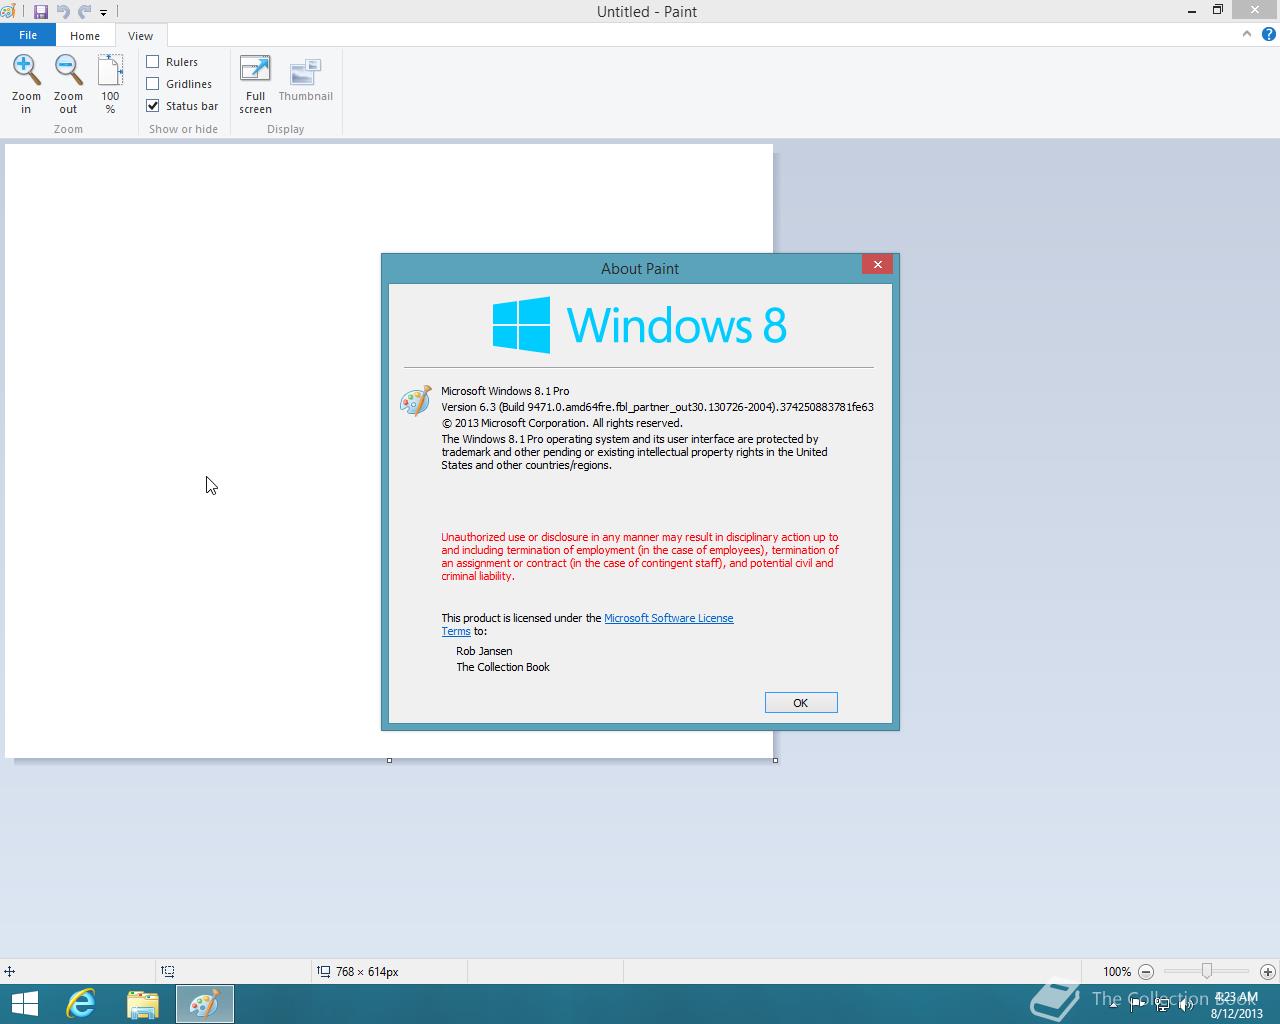Open Customize Quick Access Toolbar dropdown
Viewport: 1280px width, 1024px height.
coord(103,13)
